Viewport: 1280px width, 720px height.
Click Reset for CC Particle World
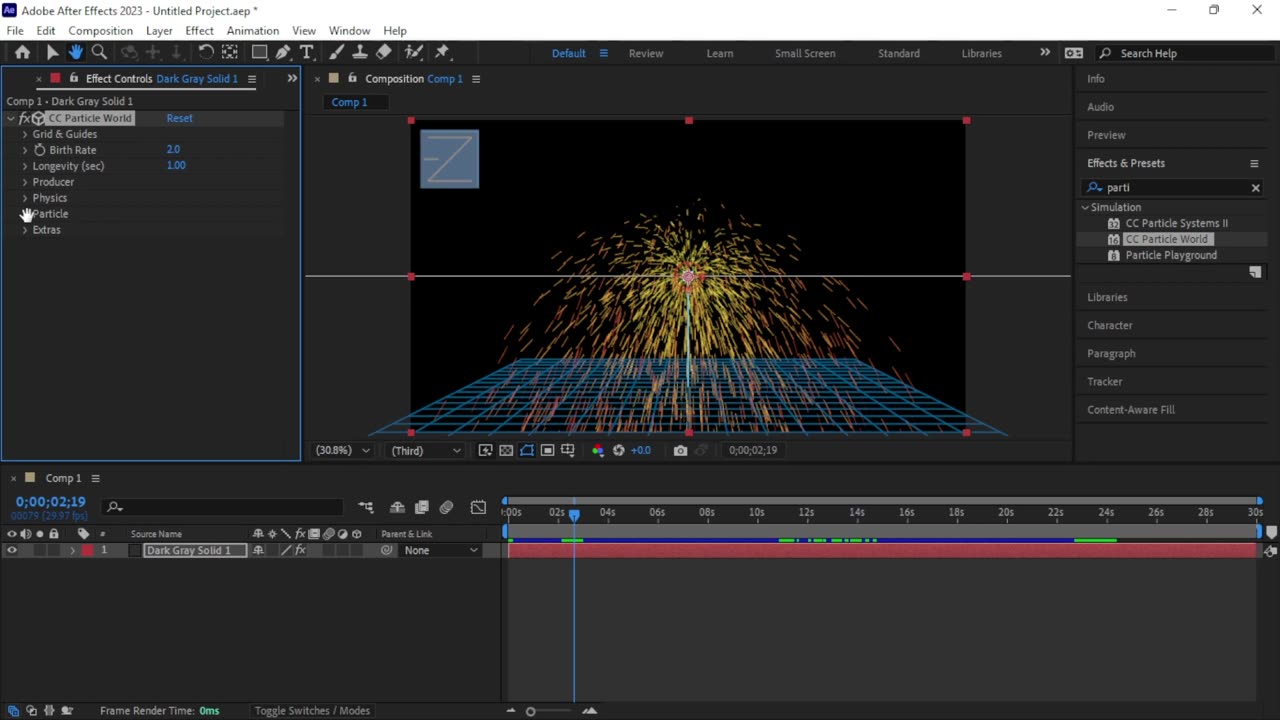[180, 118]
